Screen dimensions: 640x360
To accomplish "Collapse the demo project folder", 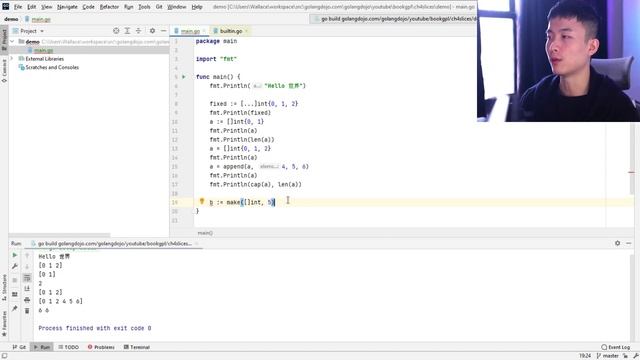I will (x=12, y=42).
